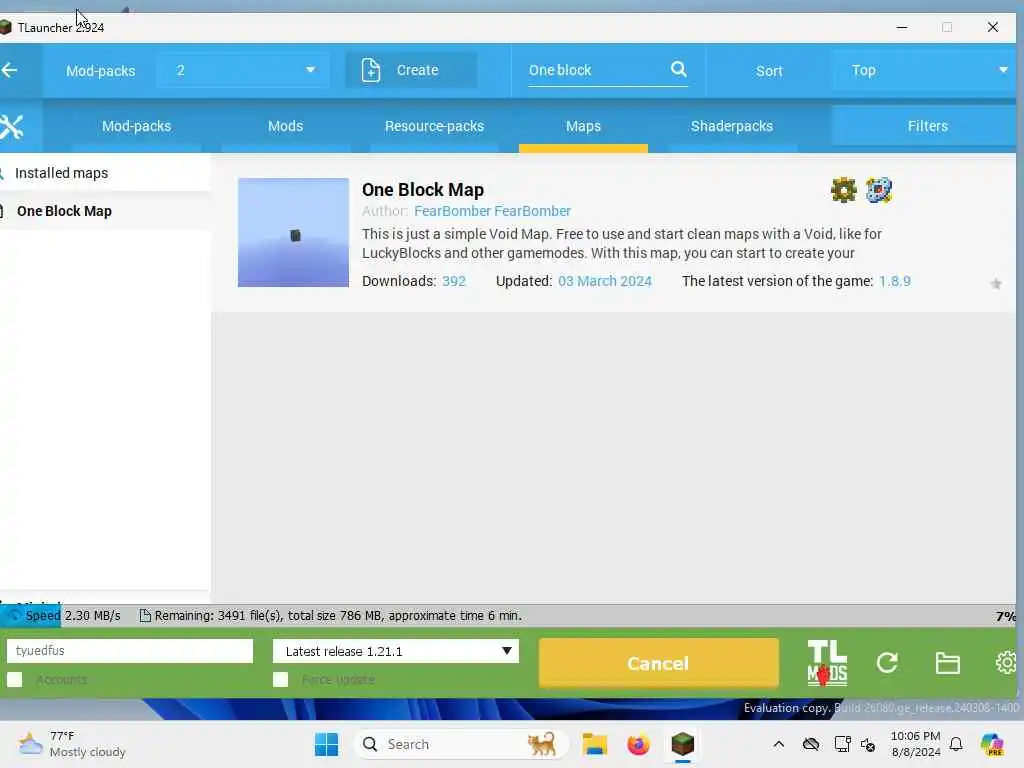Click the Windows taskbar Search box

point(460,744)
